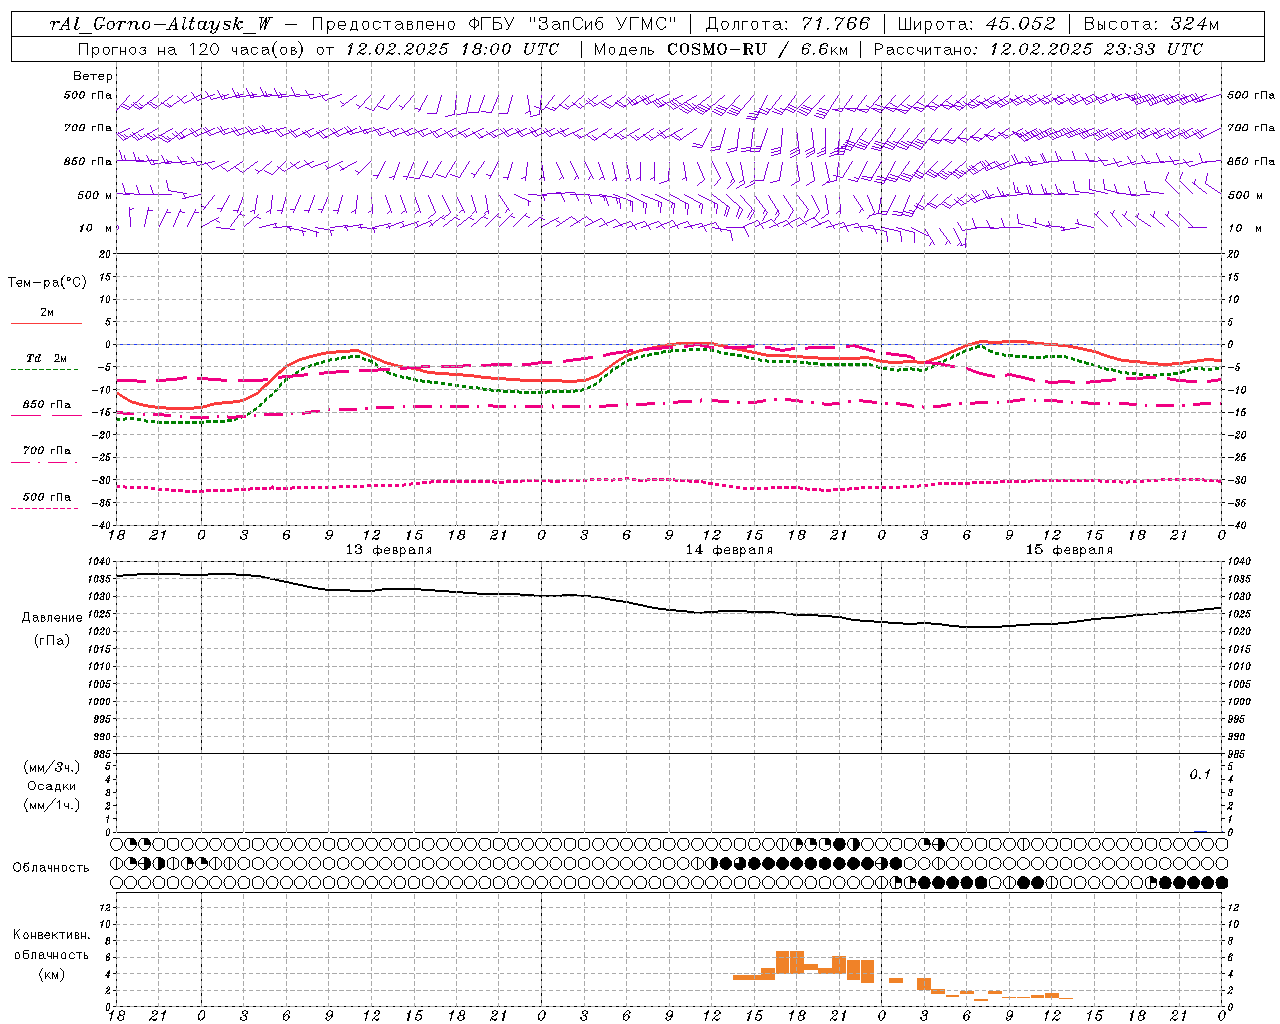Viewport: 1280px width, 1024px height.
Task: Click the '15 февраля' date label
Action: 1069,549
